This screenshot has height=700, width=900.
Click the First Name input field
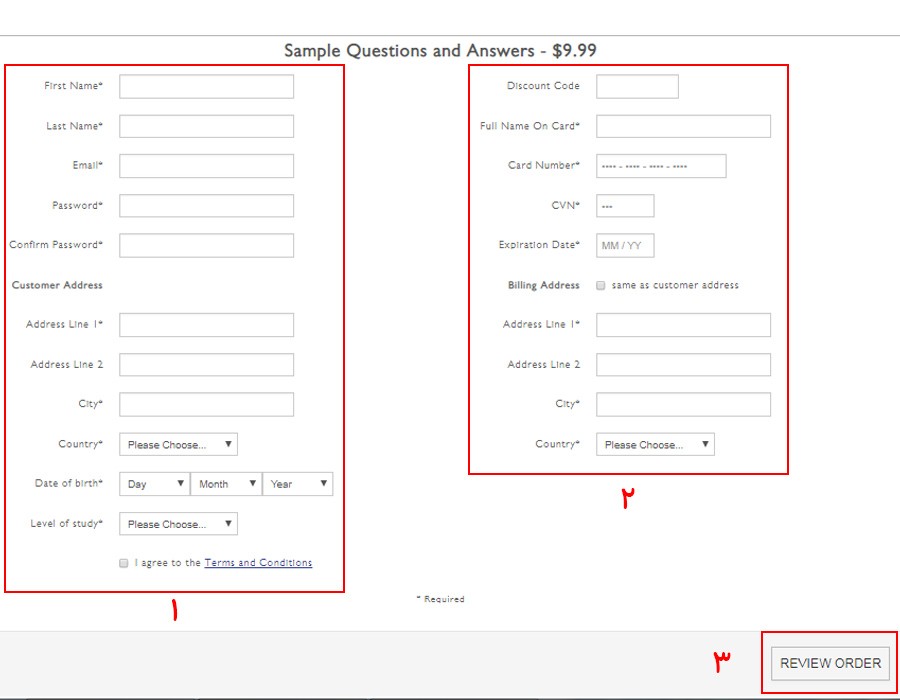coord(206,87)
